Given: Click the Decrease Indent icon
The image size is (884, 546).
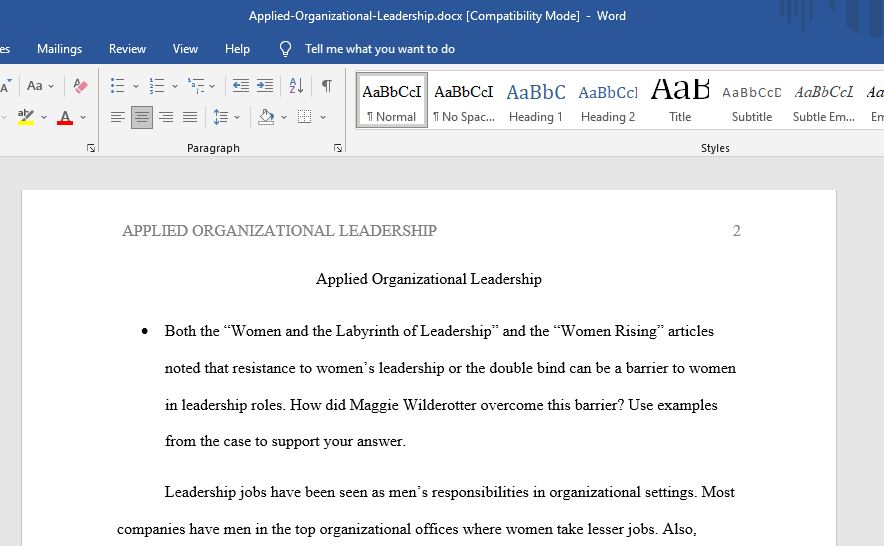Looking at the screenshot, I should [241, 86].
